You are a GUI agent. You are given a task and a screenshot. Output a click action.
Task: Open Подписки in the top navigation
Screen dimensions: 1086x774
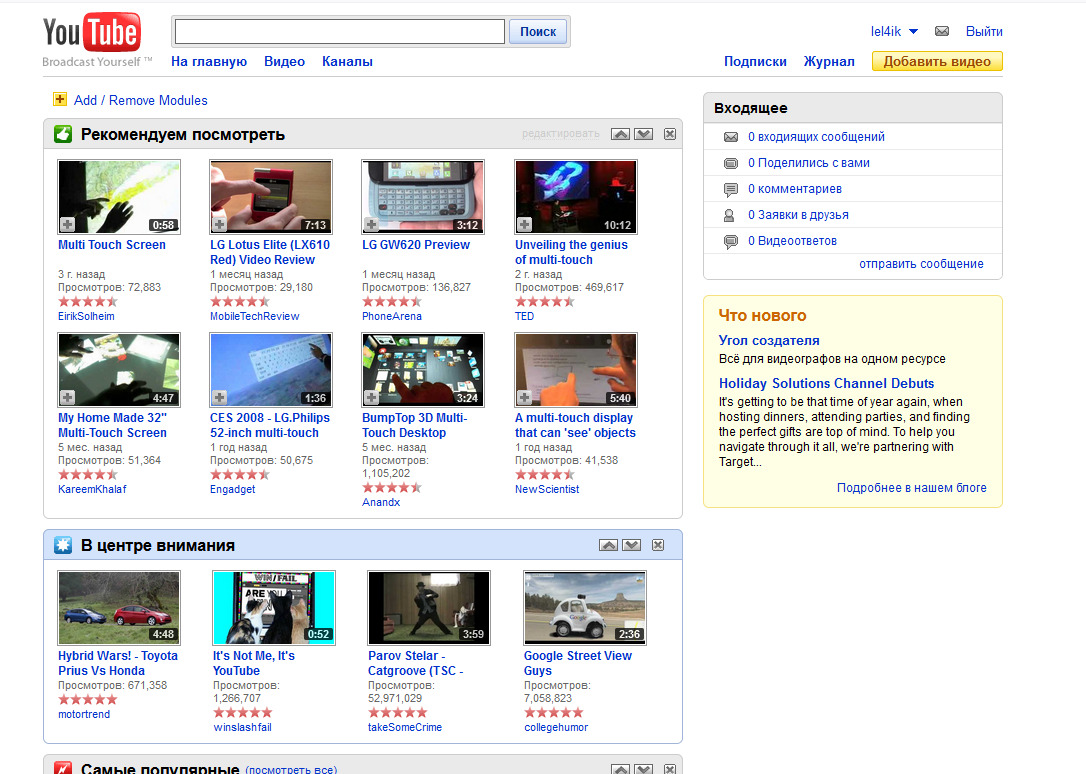755,62
